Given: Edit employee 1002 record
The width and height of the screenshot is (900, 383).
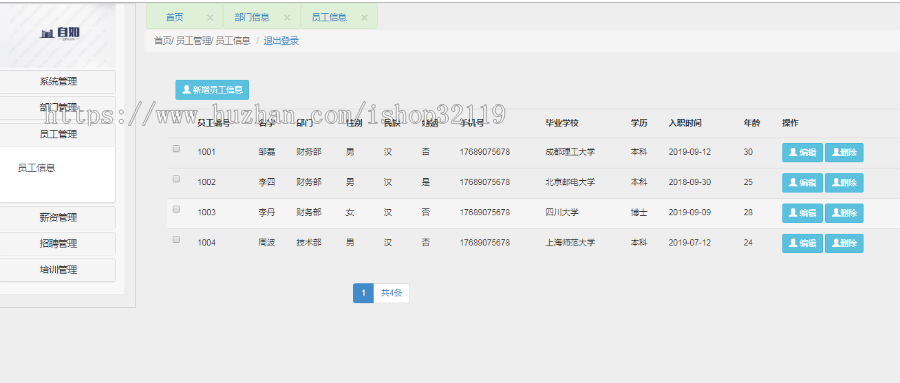Looking at the screenshot, I should [x=802, y=183].
